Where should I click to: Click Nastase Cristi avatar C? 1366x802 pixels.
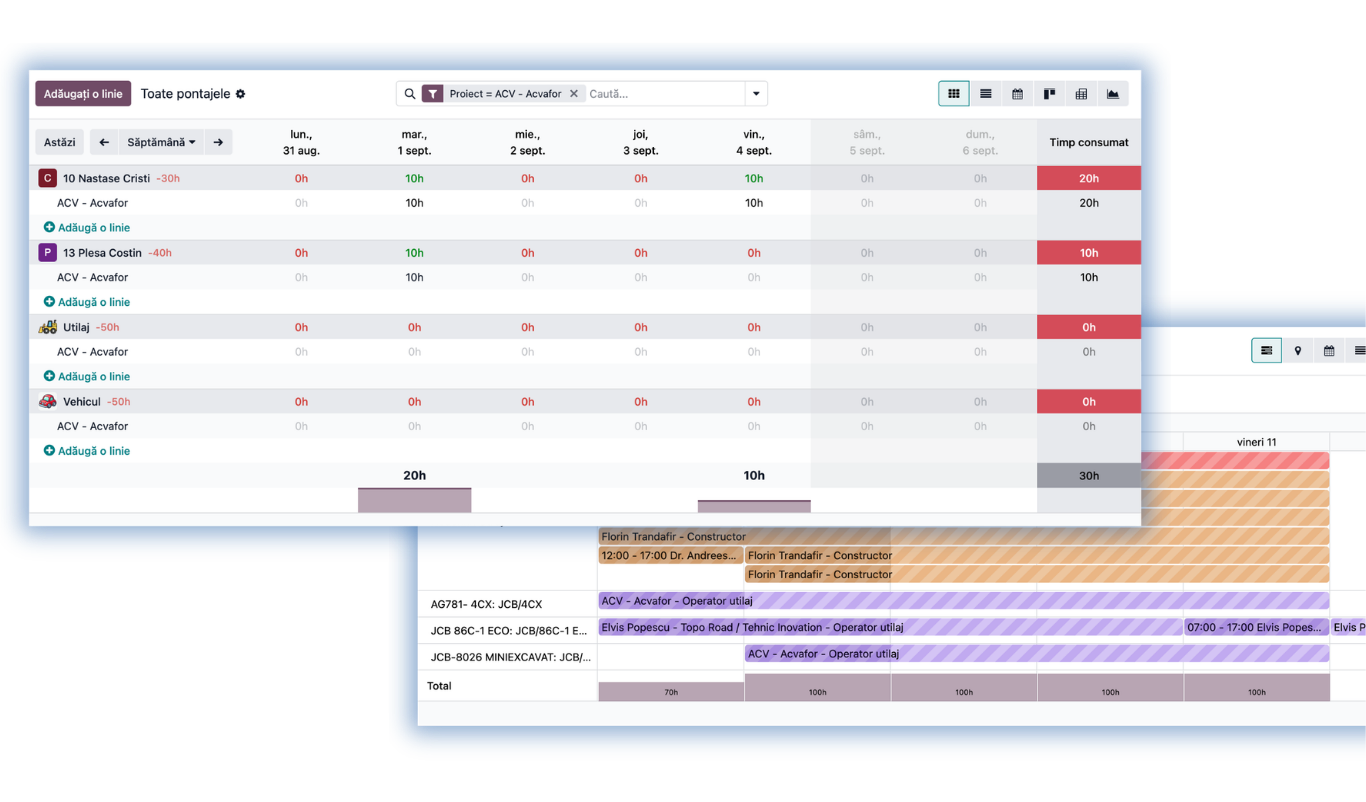(47, 178)
